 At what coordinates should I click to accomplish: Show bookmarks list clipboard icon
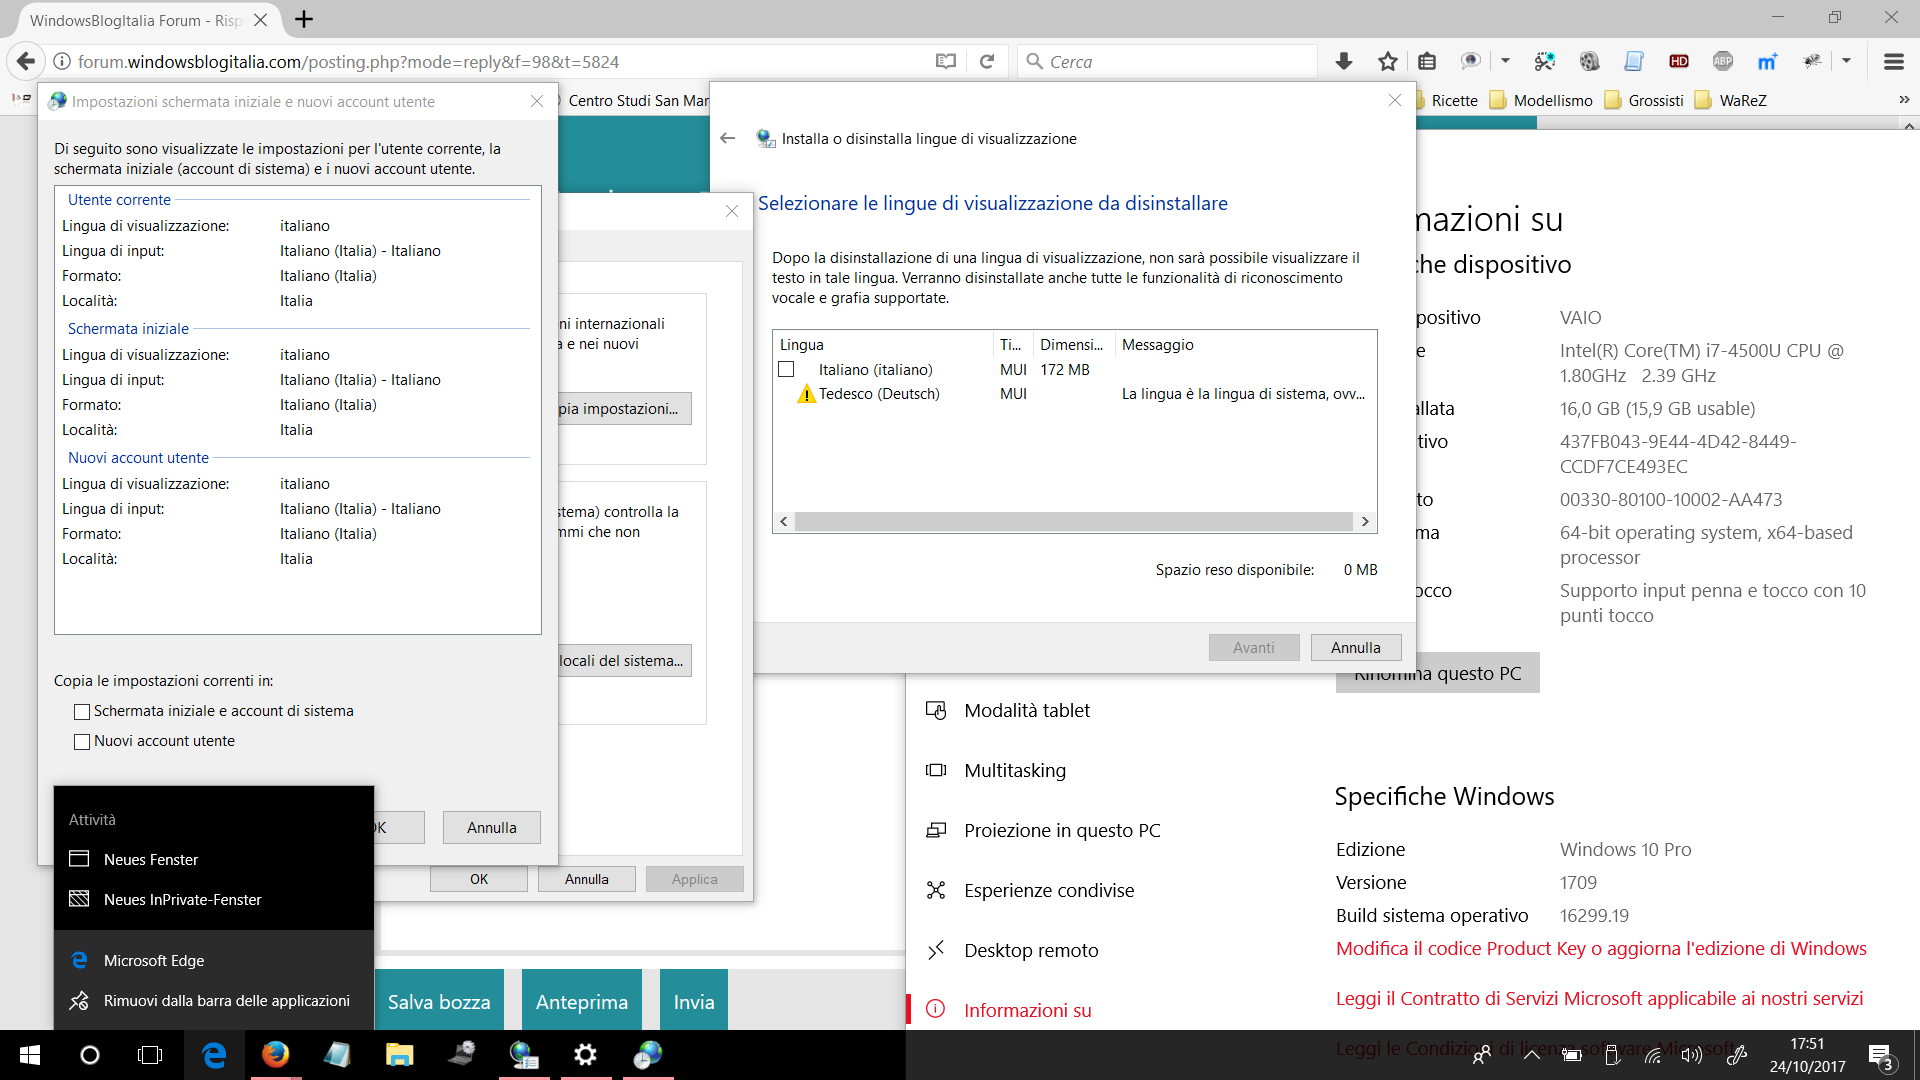[1427, 61]
